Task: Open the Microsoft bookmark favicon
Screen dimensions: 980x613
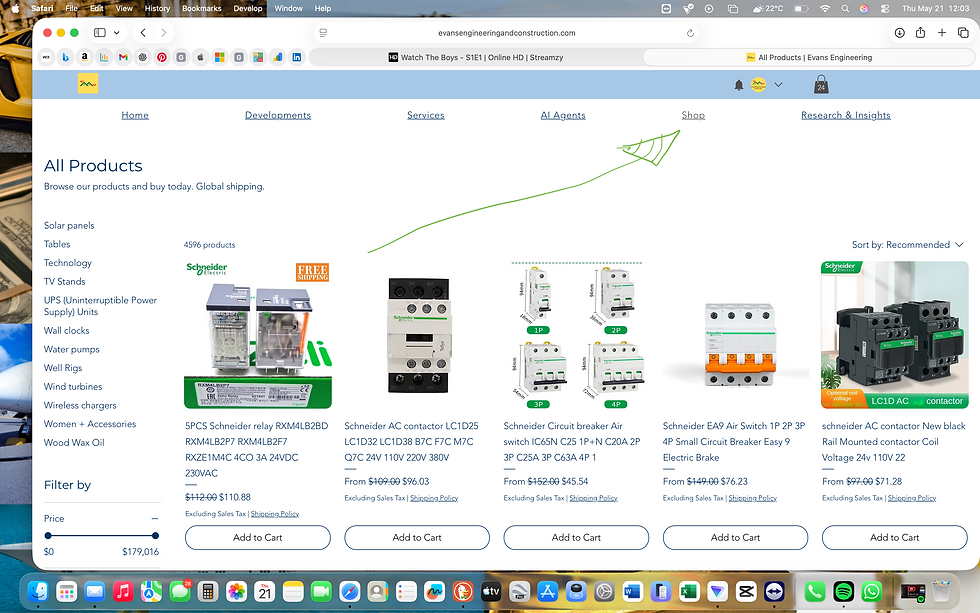Action: tap(219, 57)
